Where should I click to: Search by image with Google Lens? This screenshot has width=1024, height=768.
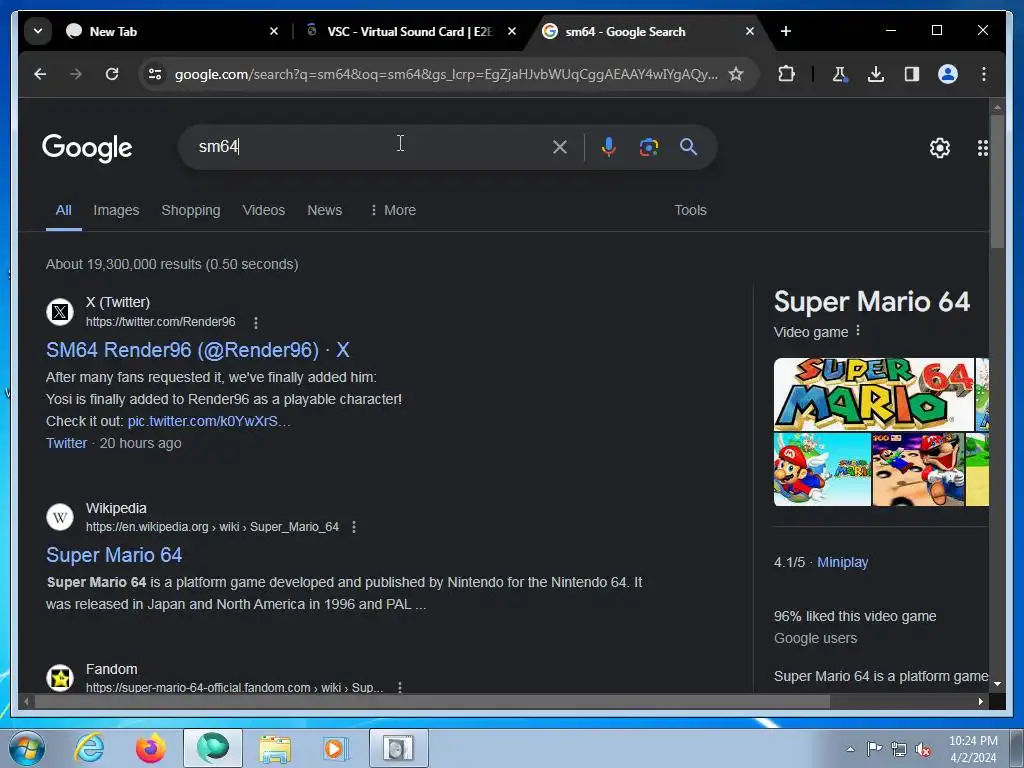click(x=648, y=147)
